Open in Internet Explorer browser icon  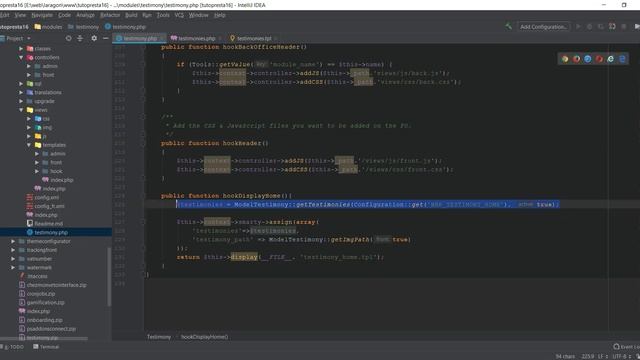pos(611,59)
